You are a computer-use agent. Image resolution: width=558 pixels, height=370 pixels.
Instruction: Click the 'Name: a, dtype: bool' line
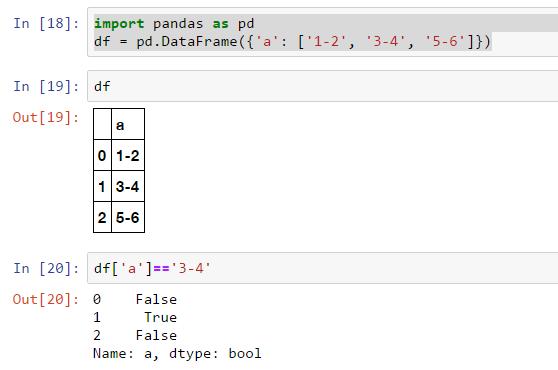(177, 353)
